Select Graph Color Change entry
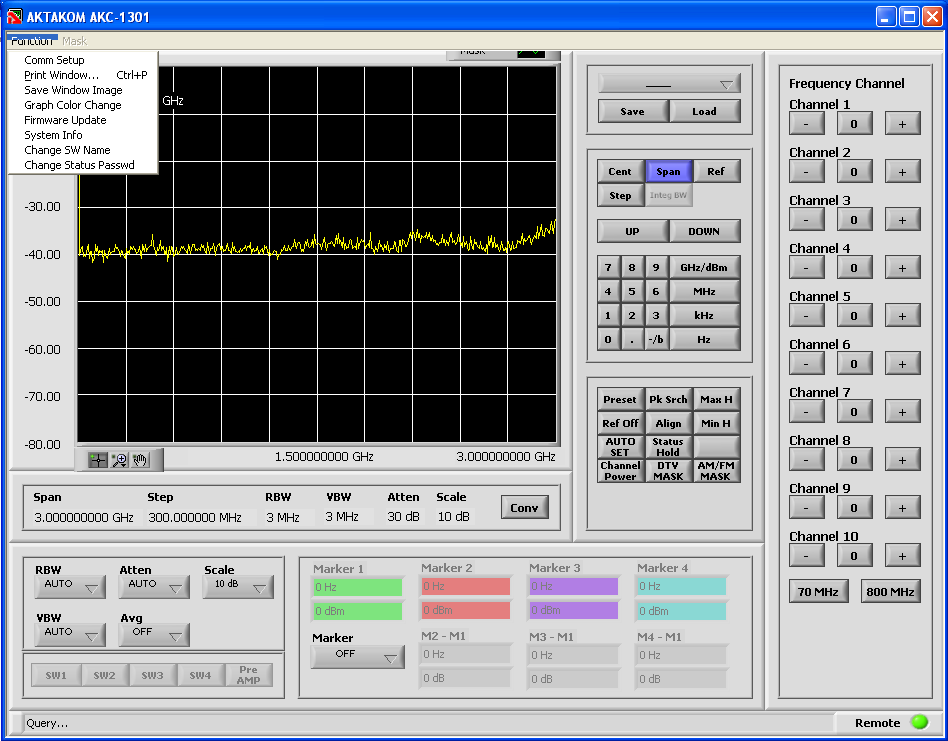948x741 pixels. [83, 105]
